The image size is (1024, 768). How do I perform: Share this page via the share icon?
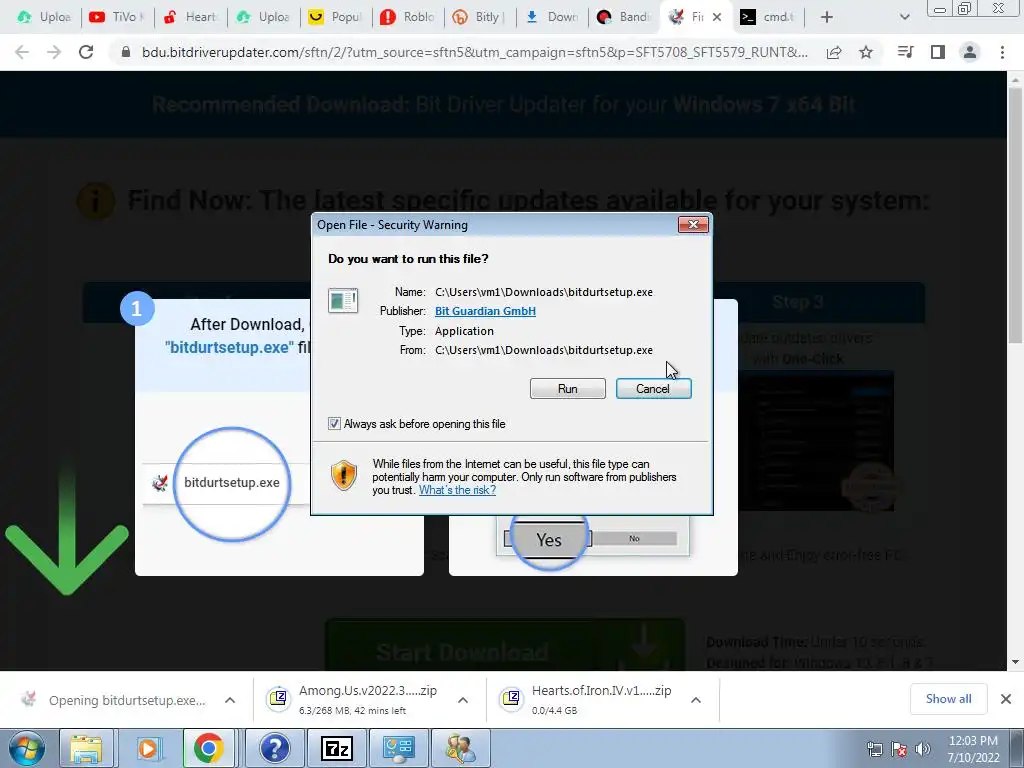tap(834, 52)
